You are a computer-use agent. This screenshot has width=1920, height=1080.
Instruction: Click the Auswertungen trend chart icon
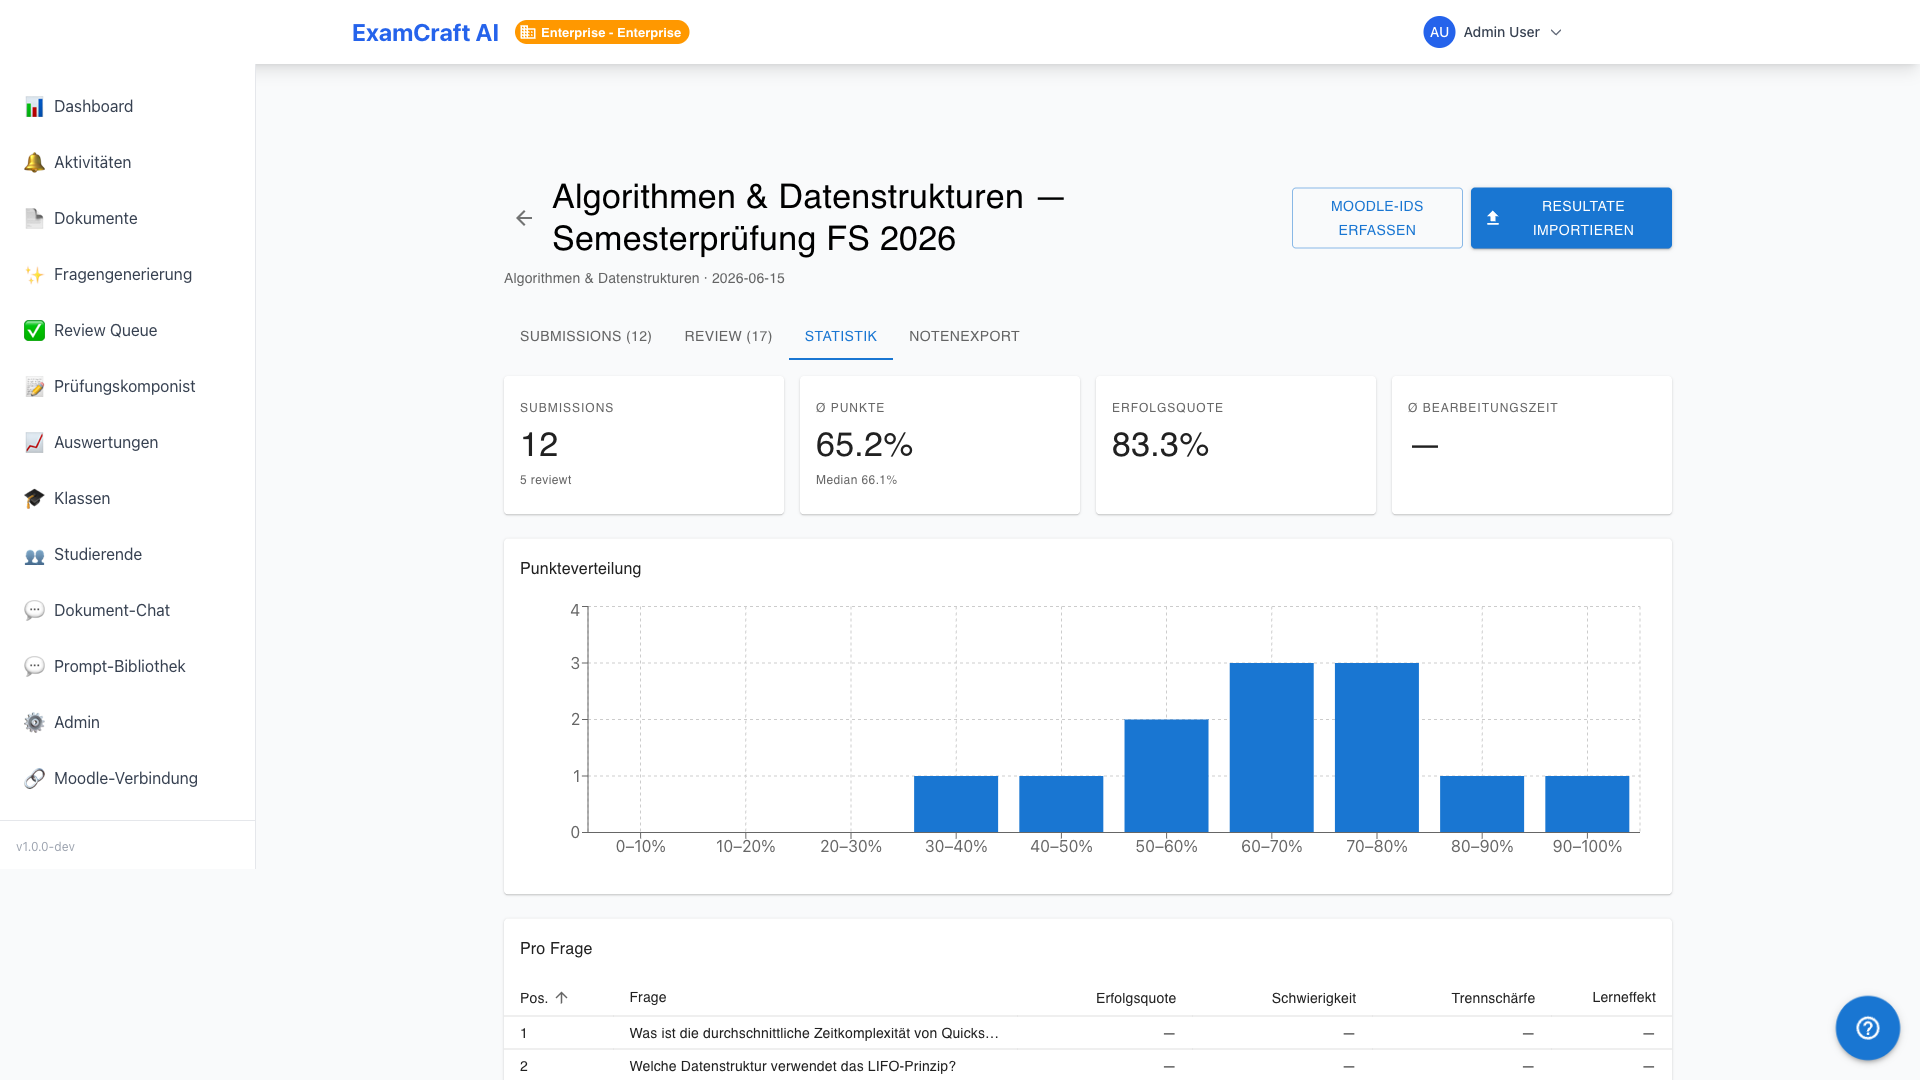(x=34, y=443)
